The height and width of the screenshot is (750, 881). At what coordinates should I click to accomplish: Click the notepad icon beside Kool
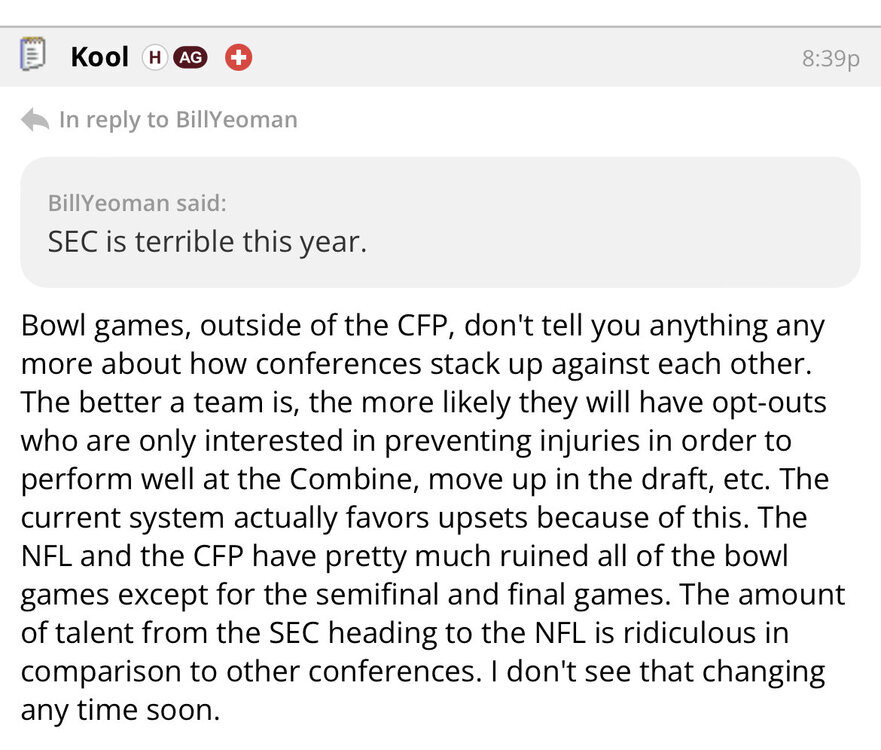[x=33, y=55]
